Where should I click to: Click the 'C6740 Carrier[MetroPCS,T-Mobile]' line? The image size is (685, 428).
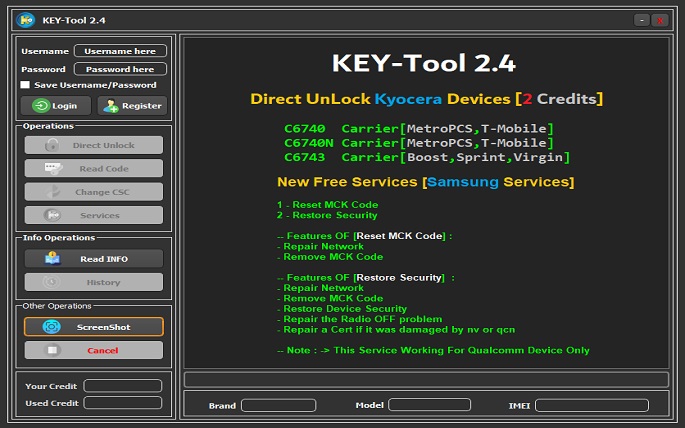(x=419, y=128)
